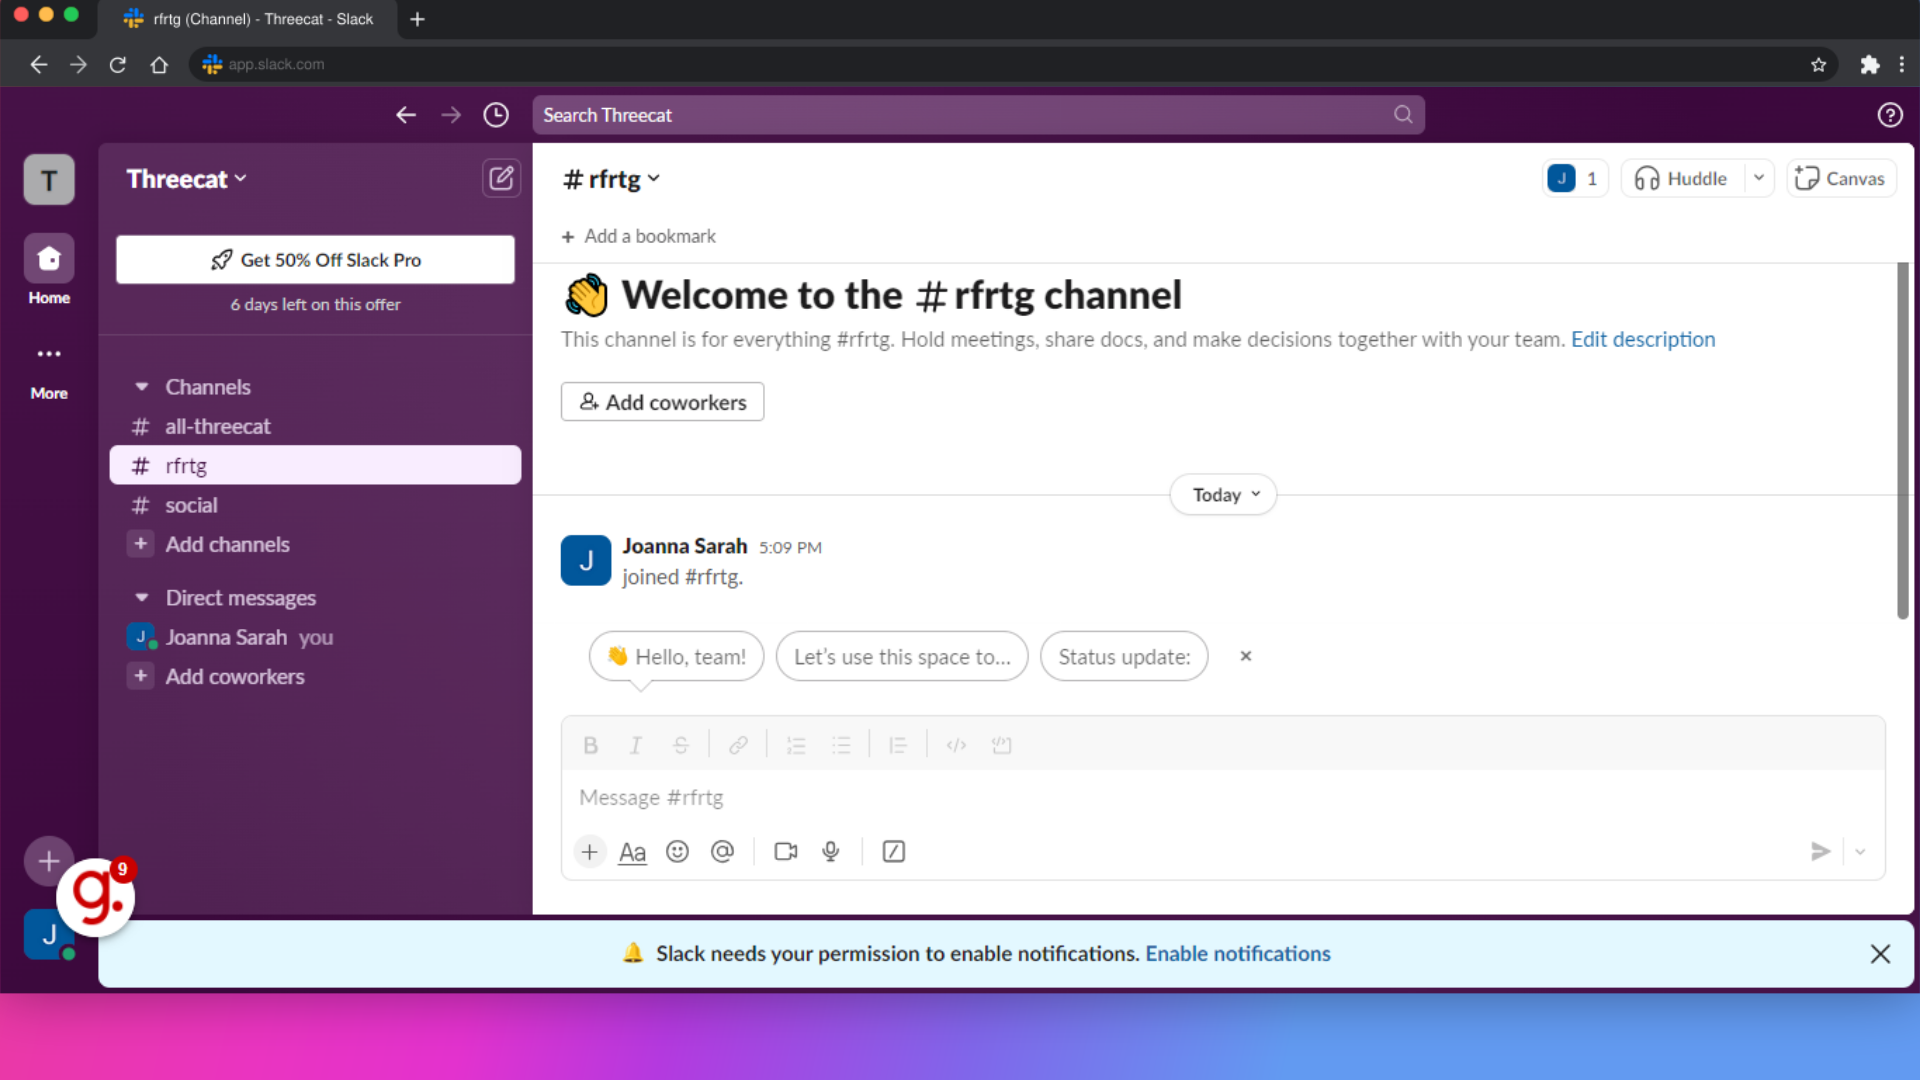This screenshot has height=1080, width=1920.
Task: Click the Strikethrough formatting icon
Action: tap(682, 745)
